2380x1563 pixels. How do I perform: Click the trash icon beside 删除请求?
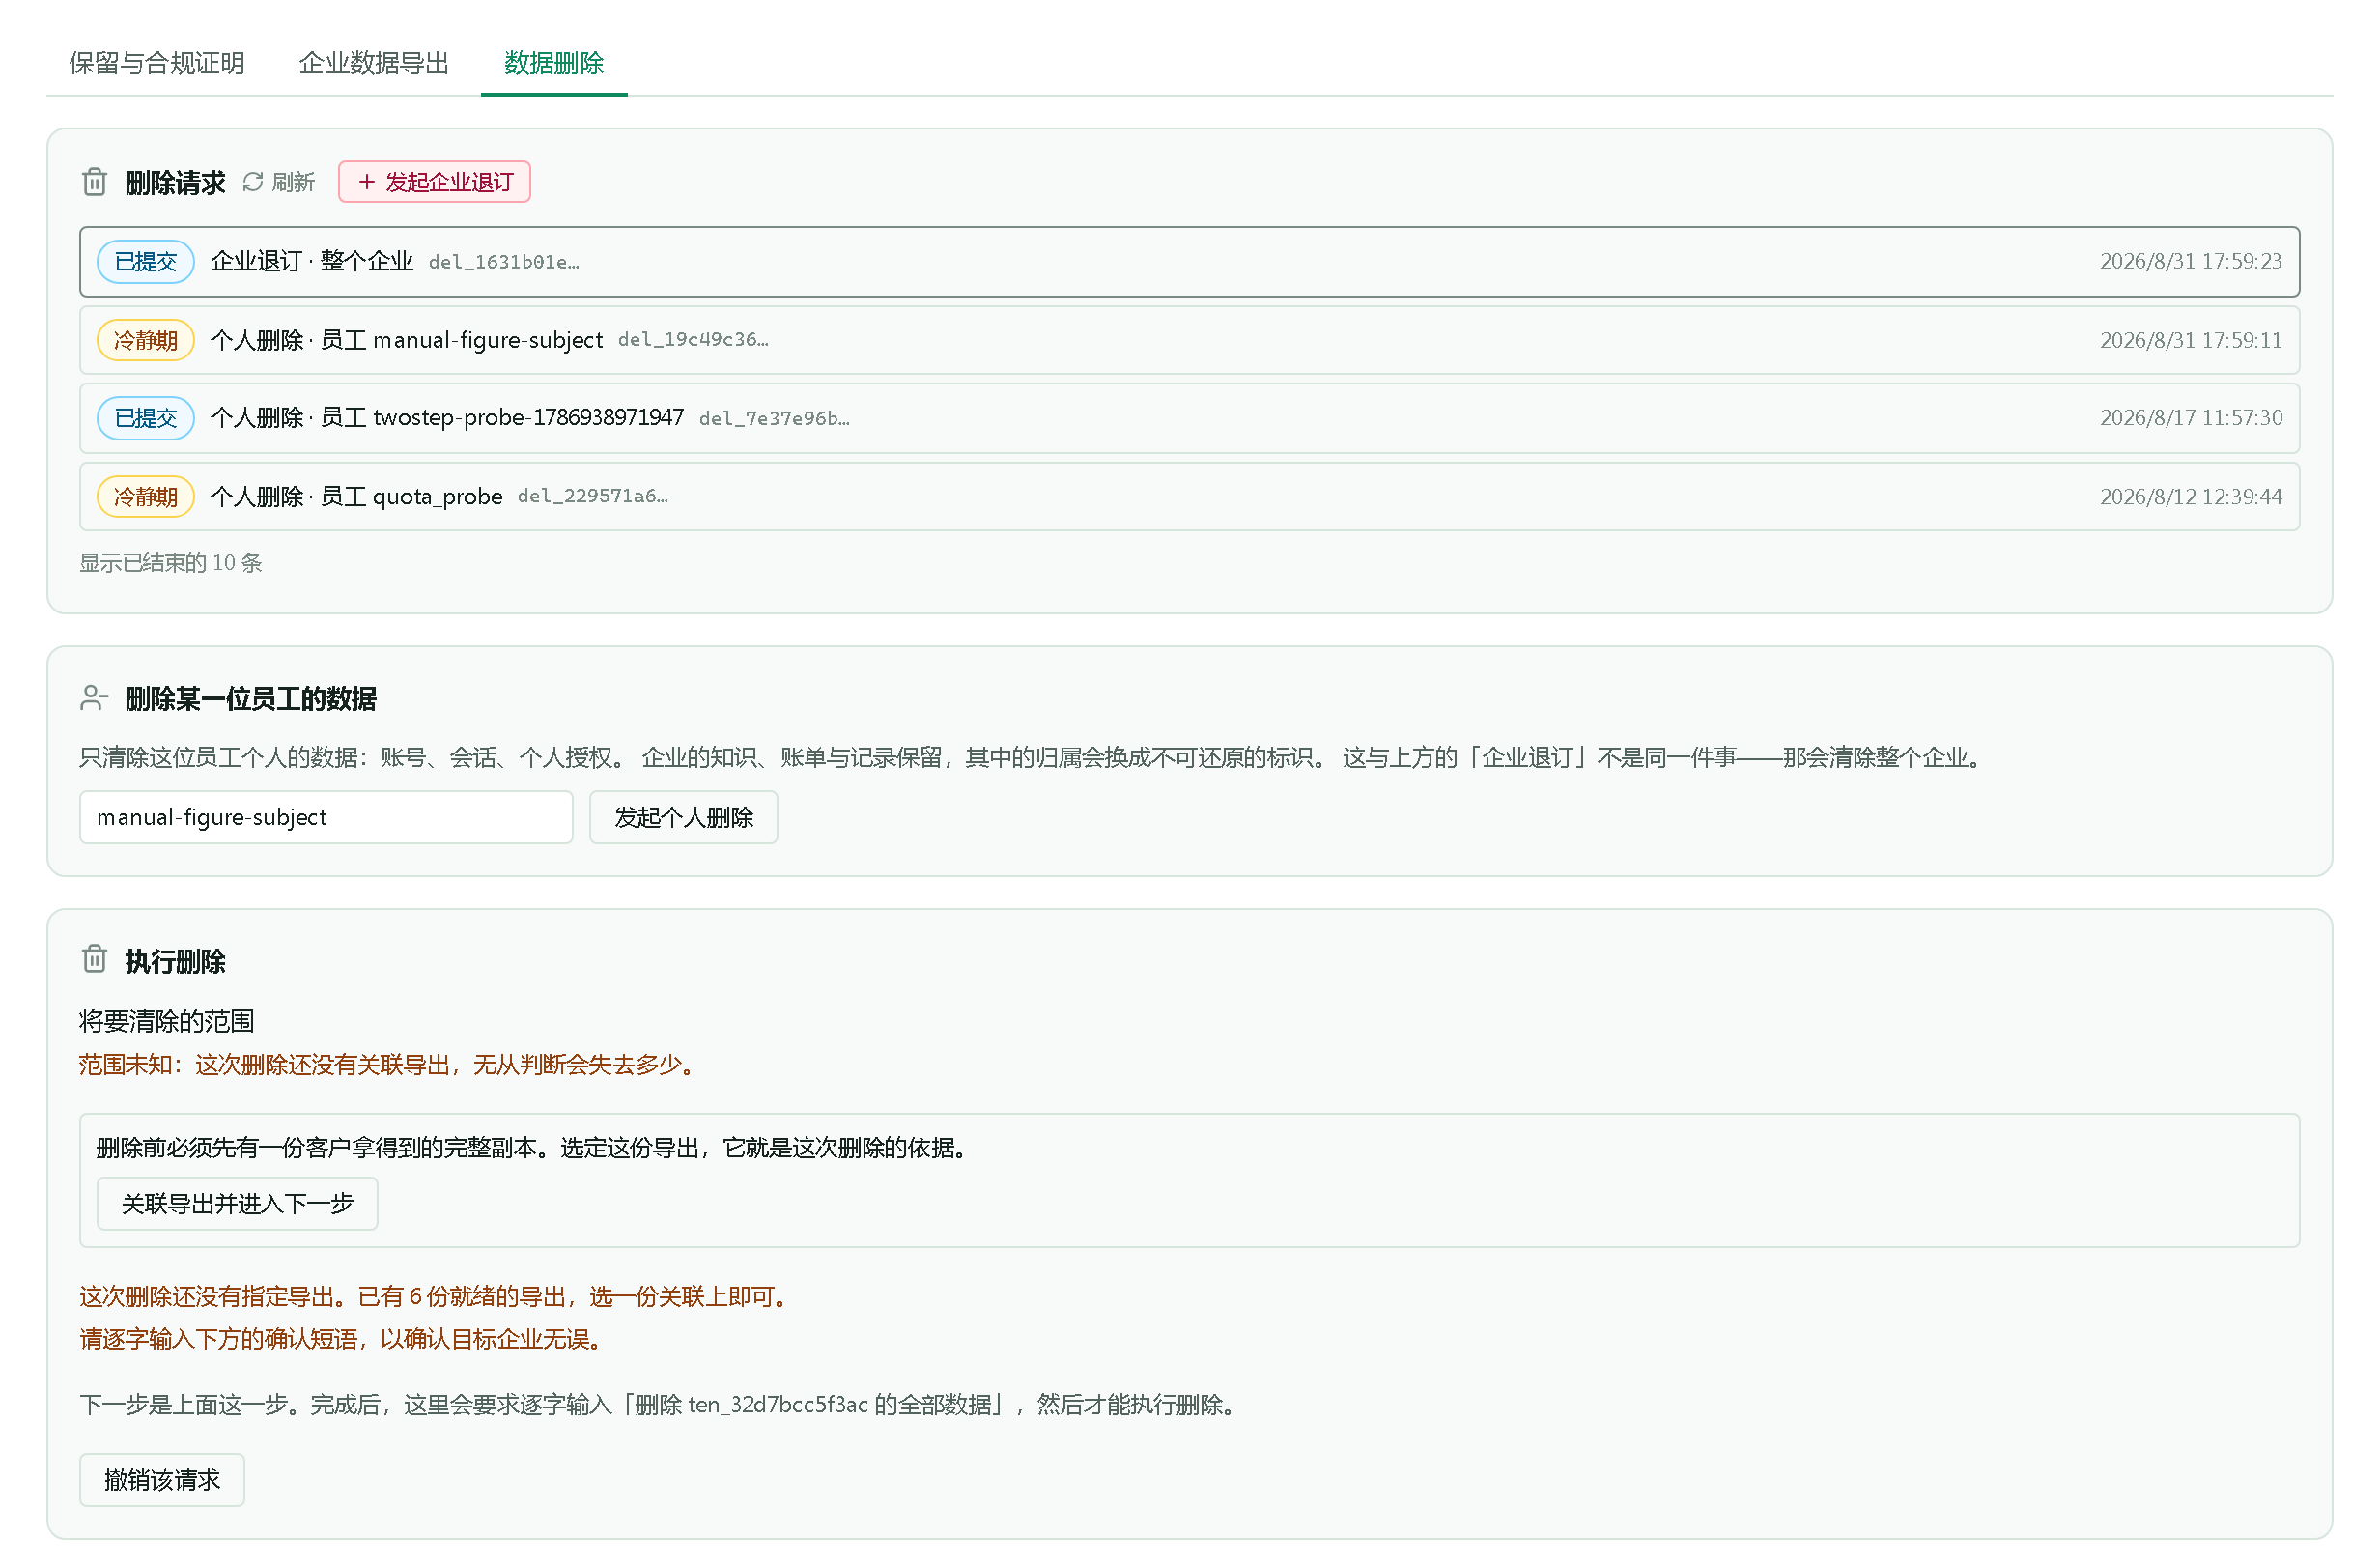coord(94,182)
